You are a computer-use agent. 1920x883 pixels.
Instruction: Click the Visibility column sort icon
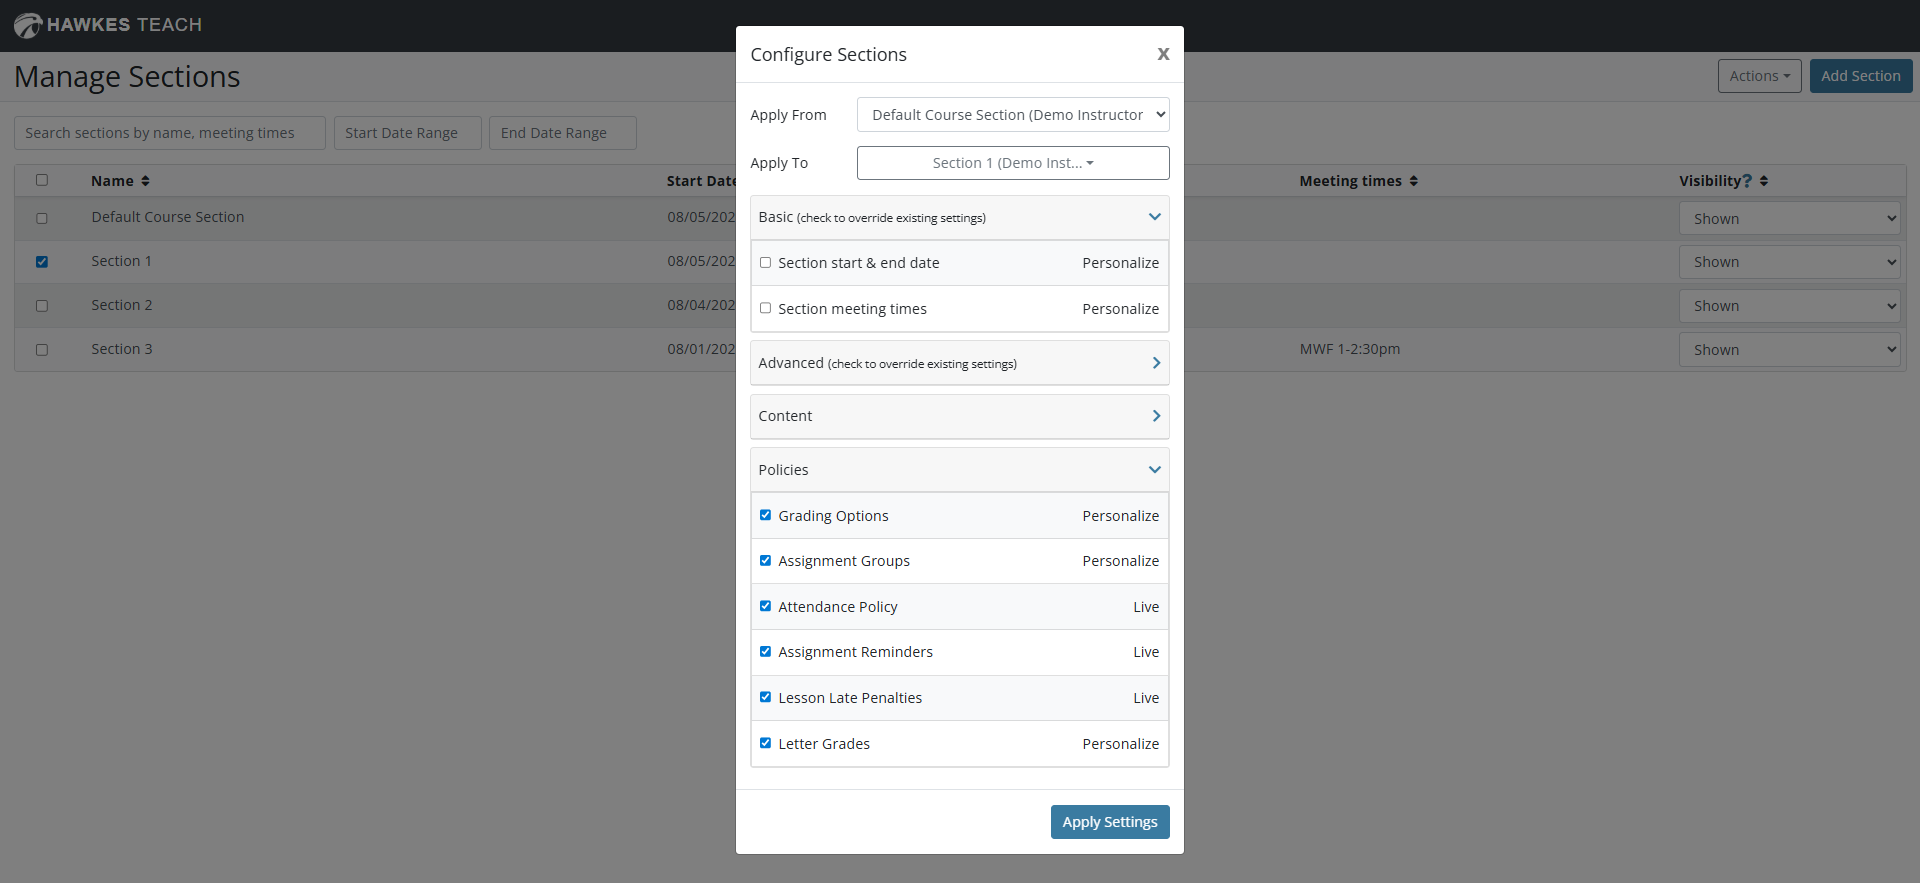1764,181
